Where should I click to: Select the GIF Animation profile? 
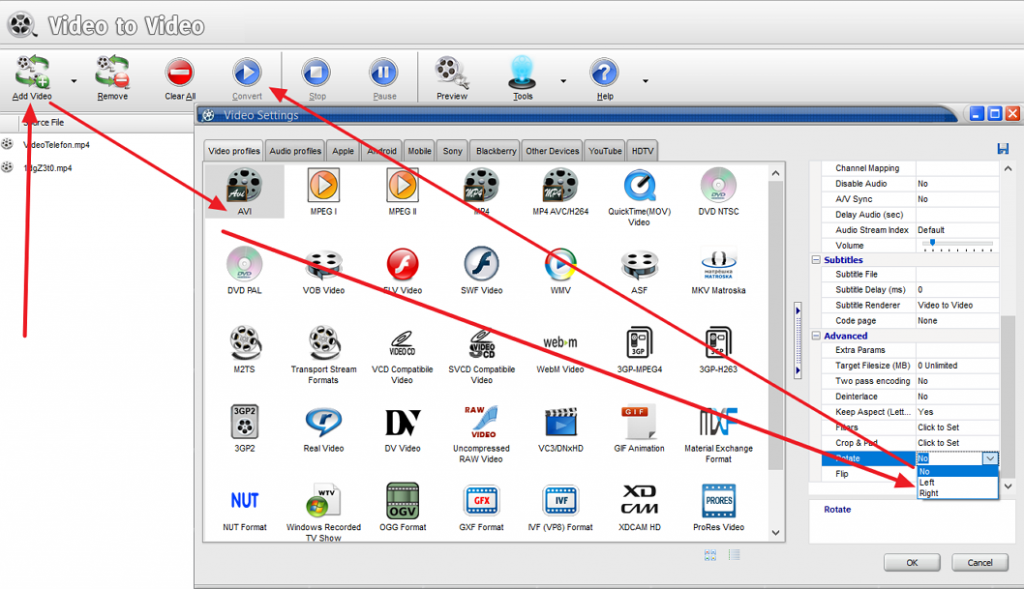pyautogui.click(x=639, y=428)
